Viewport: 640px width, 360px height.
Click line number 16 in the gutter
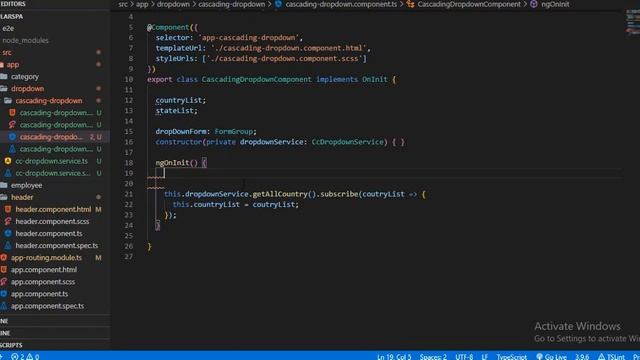pos(129,142)
